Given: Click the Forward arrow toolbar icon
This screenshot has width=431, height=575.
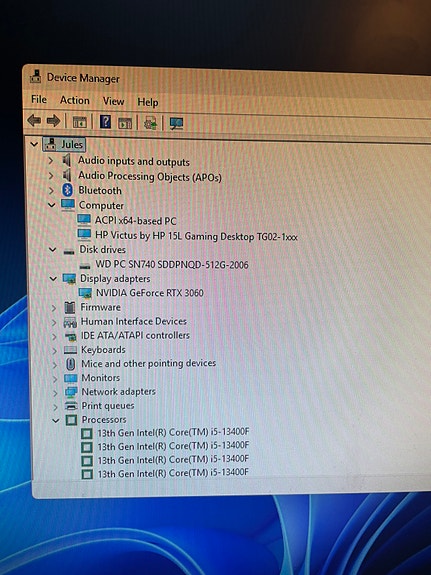Looking at the screenshot, I should 54,121.
